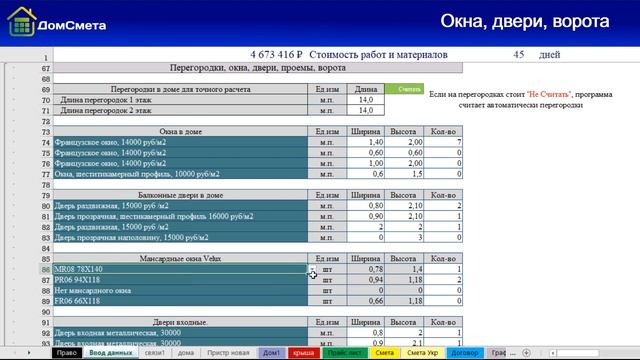The width and height of the screenshot is (640, 360).
Task: Click quantity 7 in row 74
Action: [x=443, y=142]
